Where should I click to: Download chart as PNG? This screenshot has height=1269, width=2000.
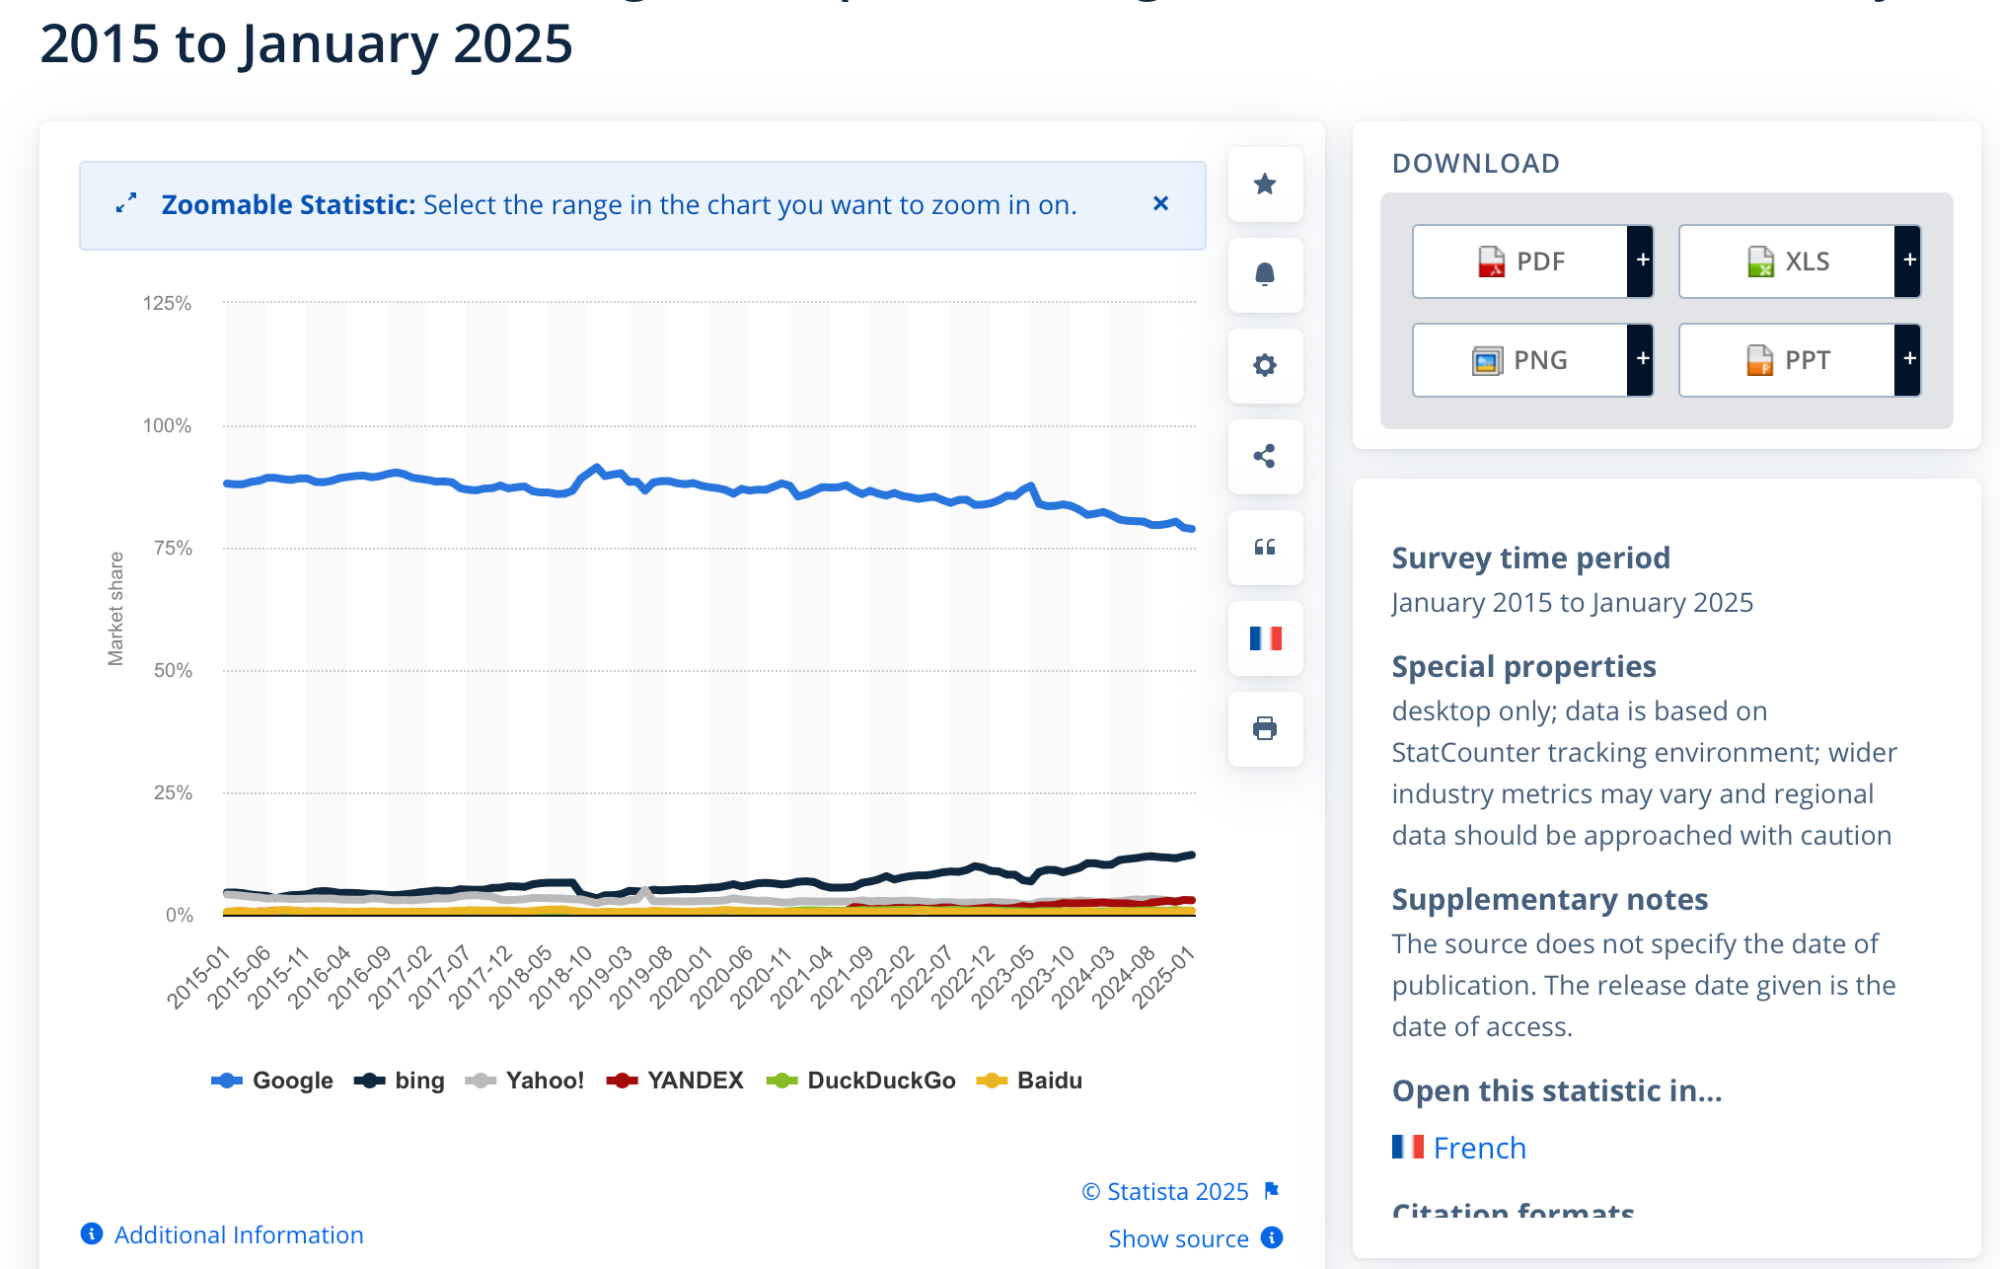[1520, 360]
